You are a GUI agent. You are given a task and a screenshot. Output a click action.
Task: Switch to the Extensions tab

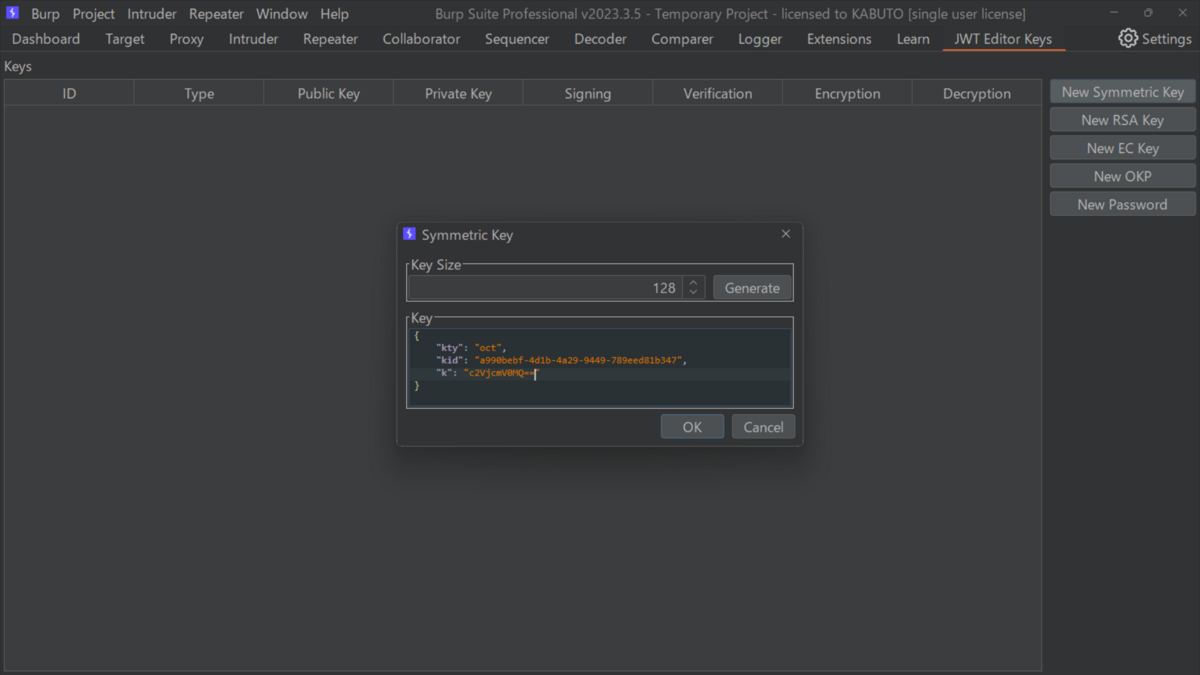click(839, 39)
